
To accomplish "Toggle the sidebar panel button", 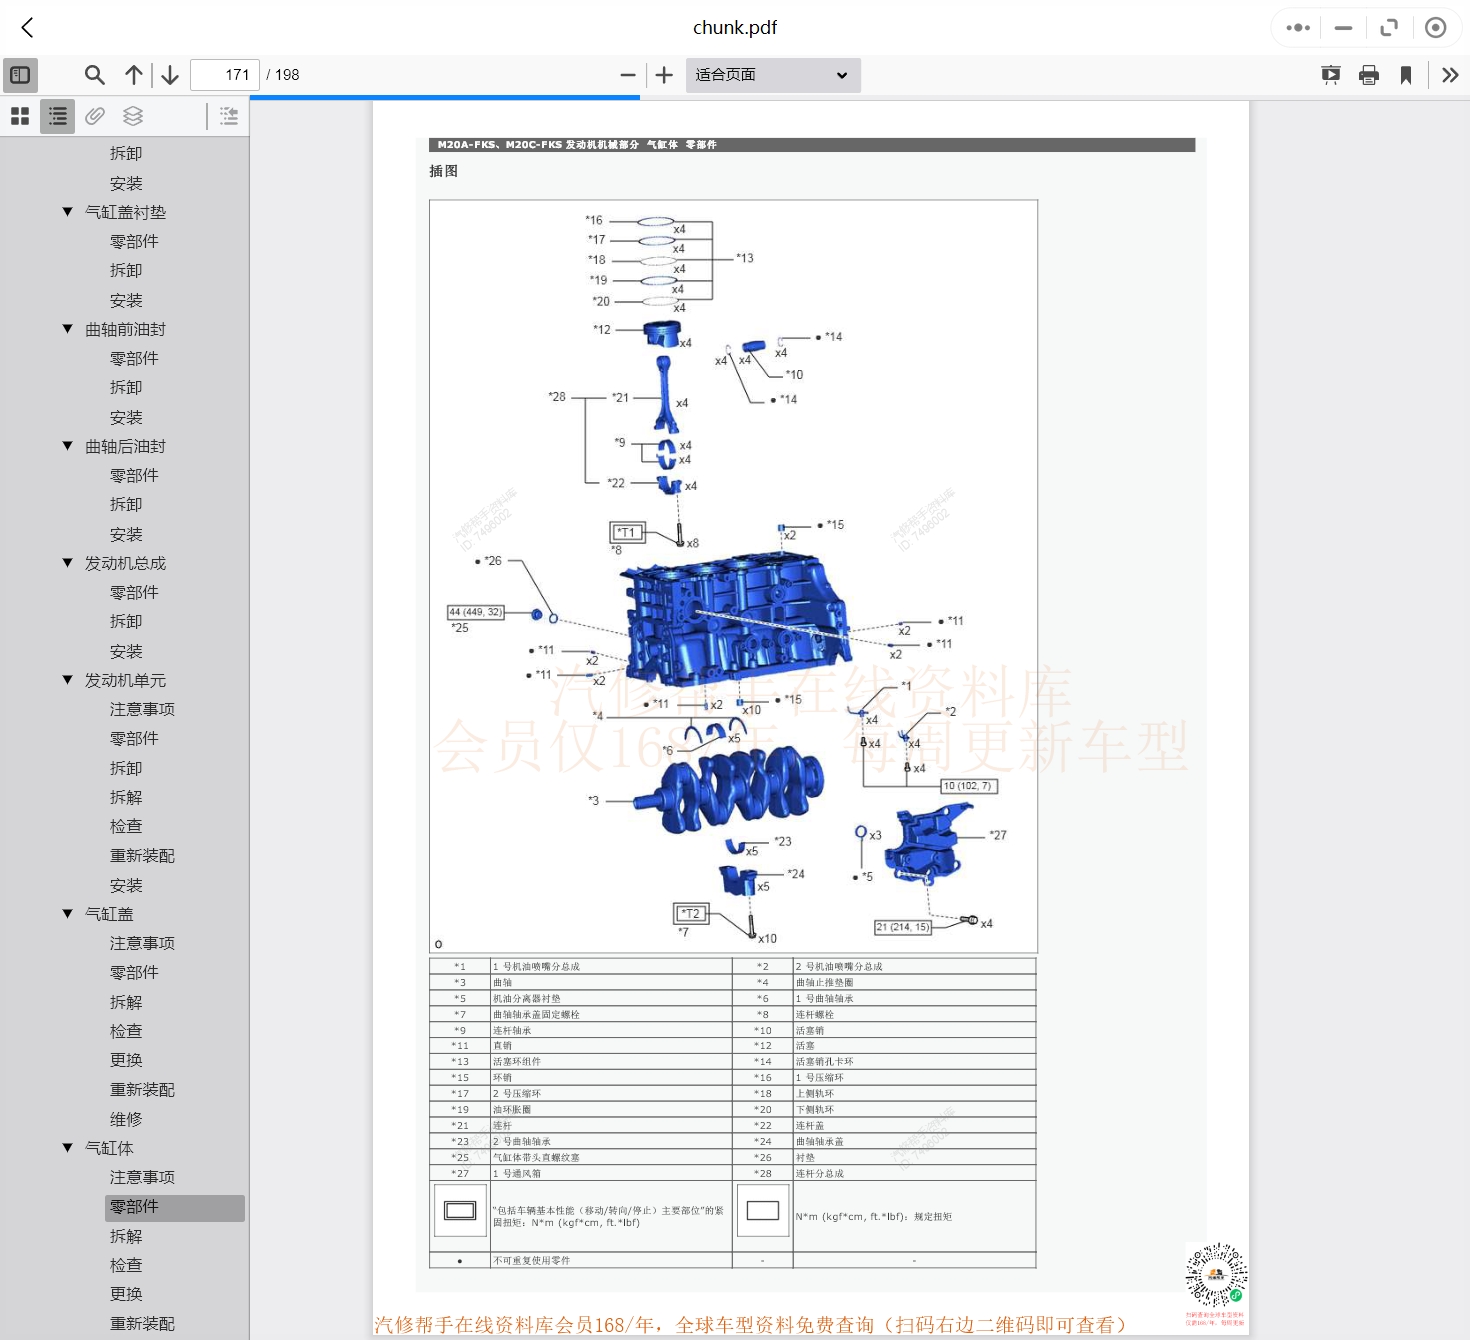I will (20, 75).
